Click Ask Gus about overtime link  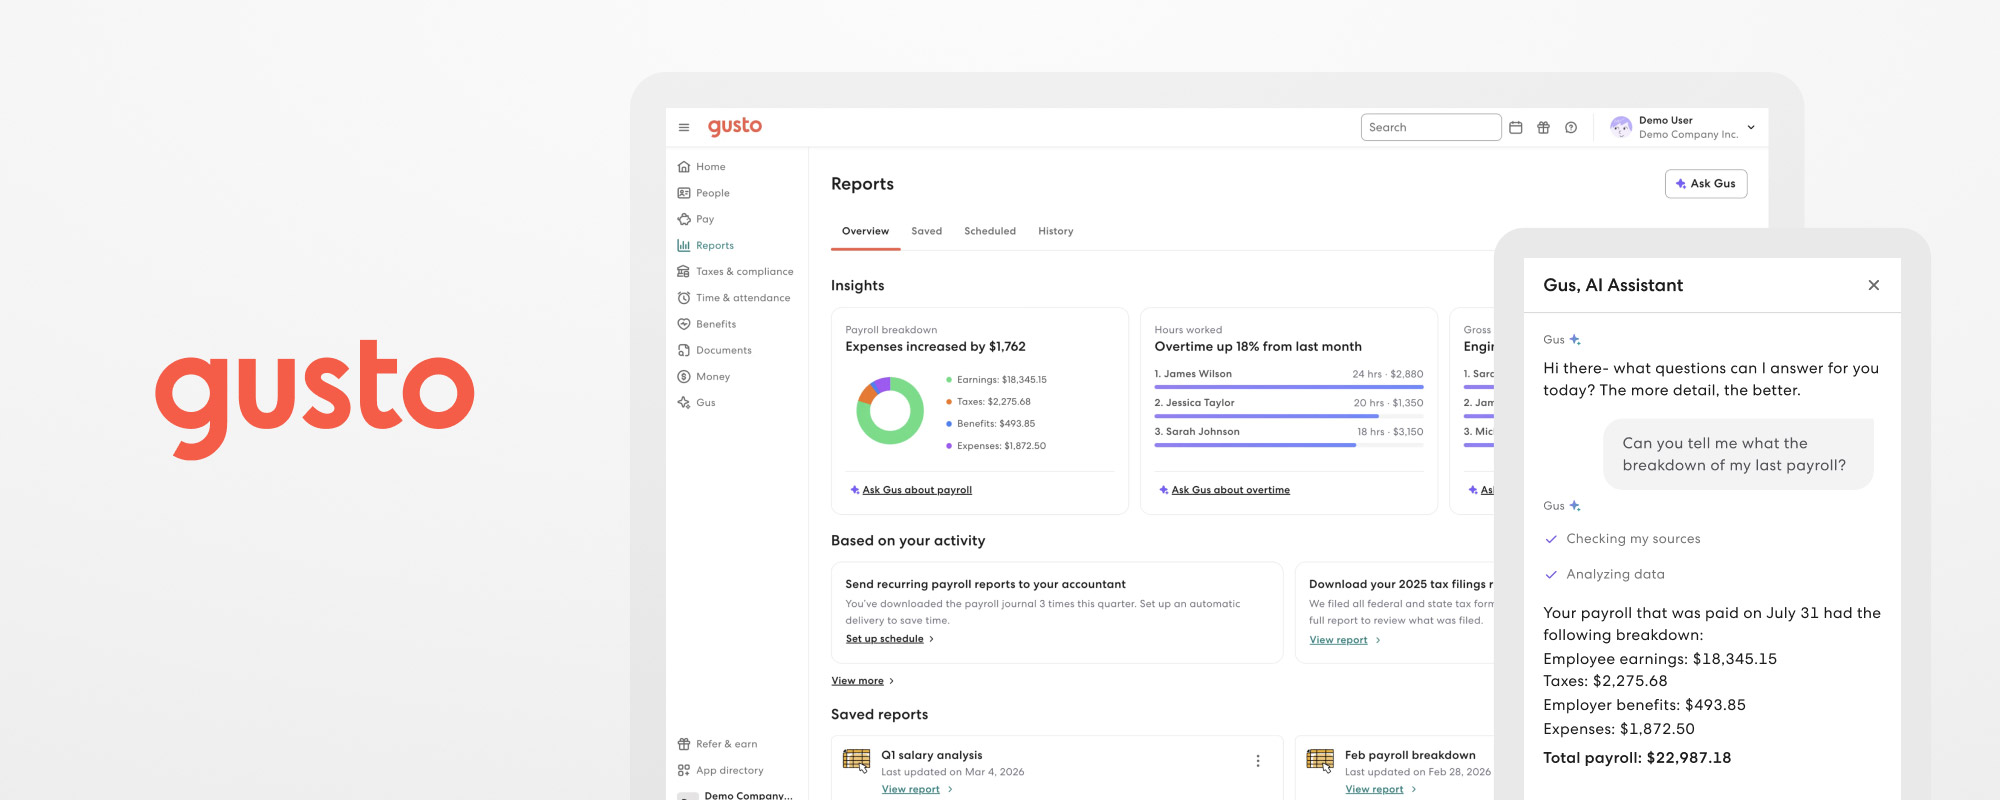click(1231, 490)
